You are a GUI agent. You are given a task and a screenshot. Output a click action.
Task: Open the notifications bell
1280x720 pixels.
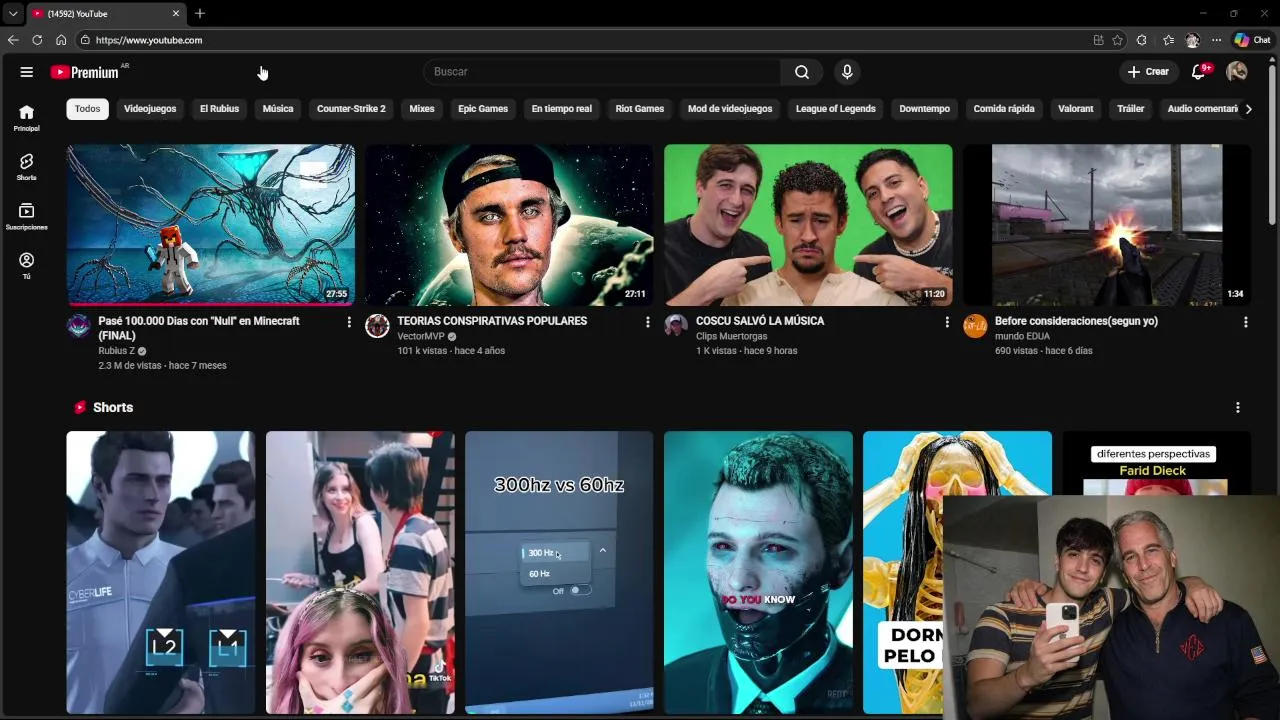tap(1199, 72)
